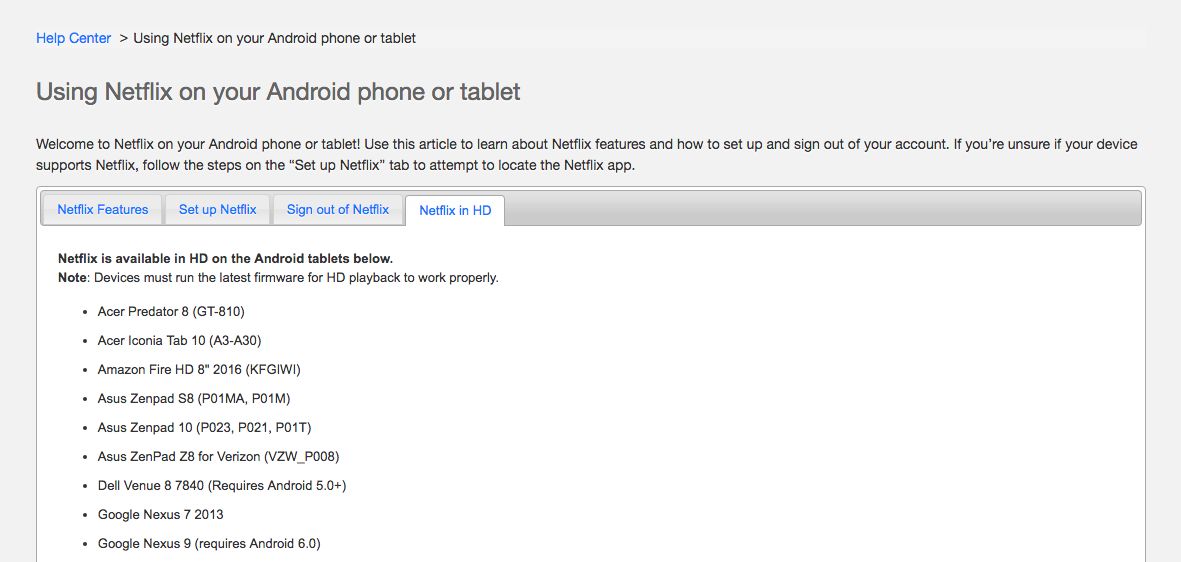The image size is (1181, 562).
Task: Click the Asus Zenpad 10 entry
Action: [x=204, y=427]
